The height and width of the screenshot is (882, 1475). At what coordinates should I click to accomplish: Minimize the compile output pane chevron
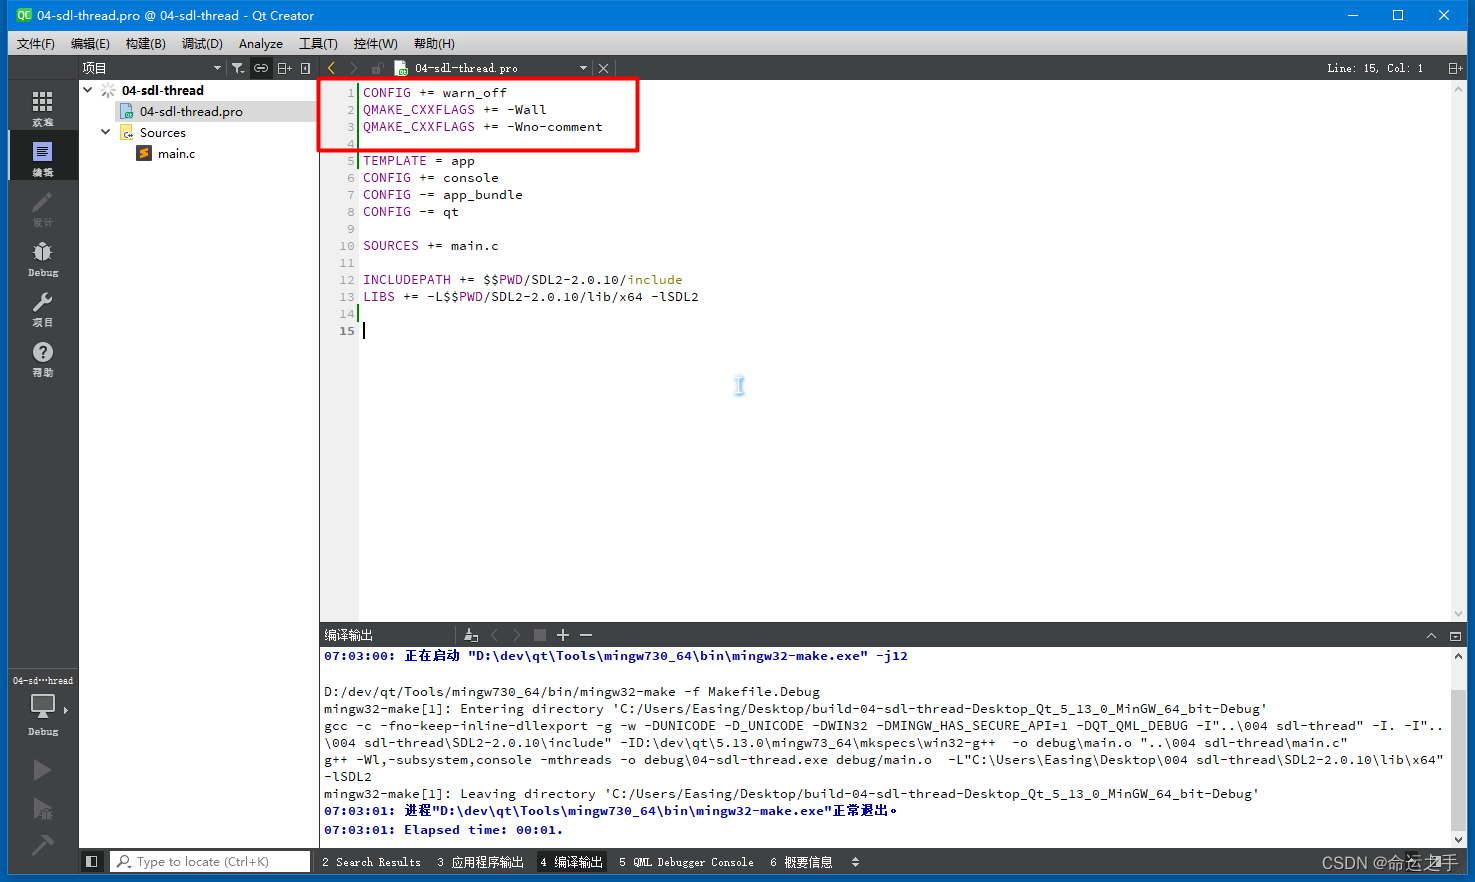click(1431, 635)
